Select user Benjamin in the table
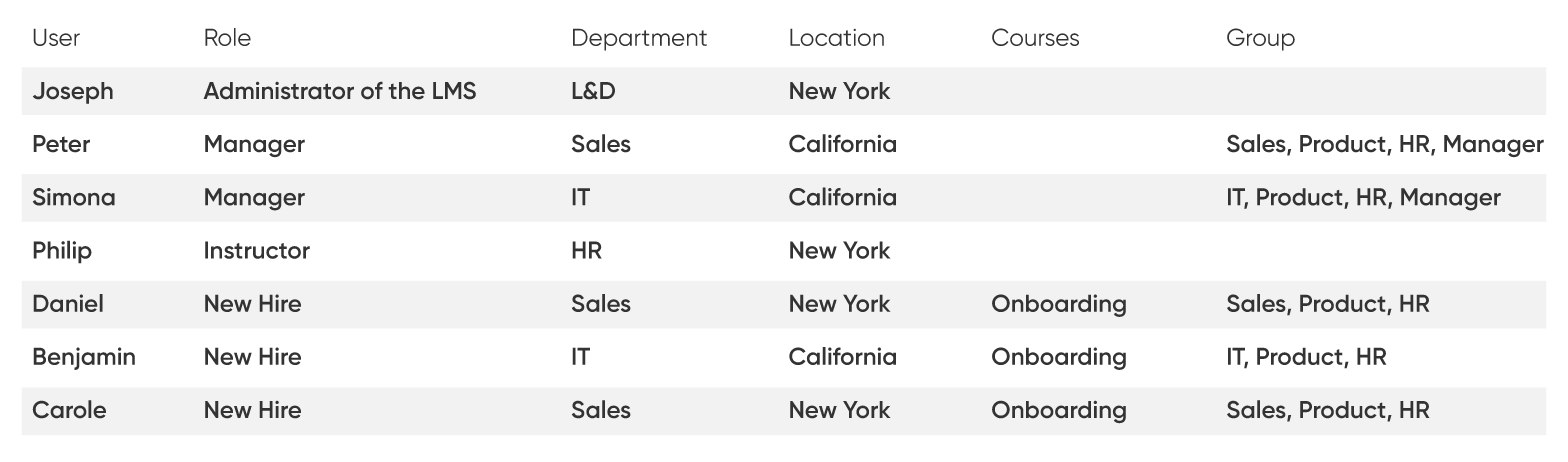 coord(84,358)
